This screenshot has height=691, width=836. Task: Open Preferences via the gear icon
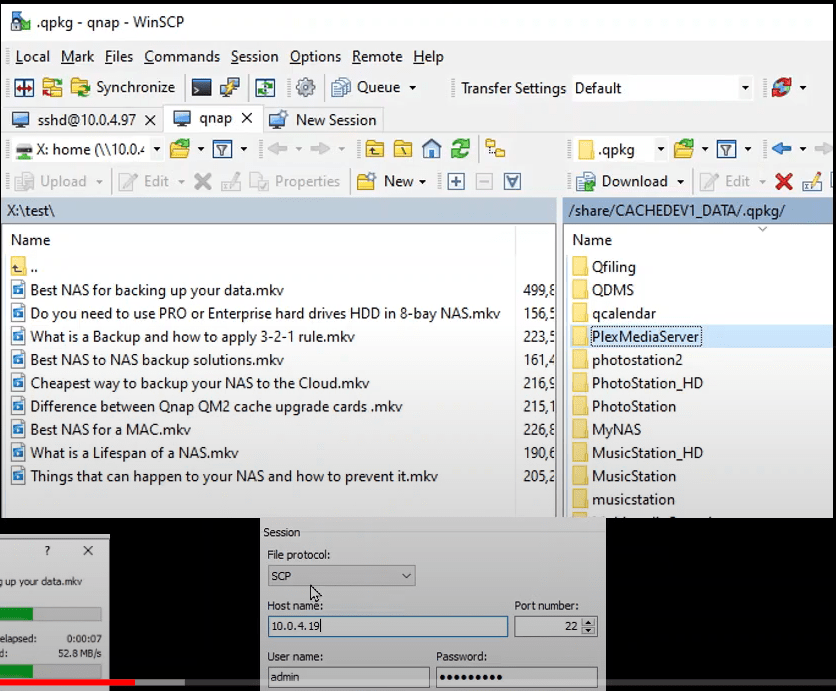(x=306, y=88)
